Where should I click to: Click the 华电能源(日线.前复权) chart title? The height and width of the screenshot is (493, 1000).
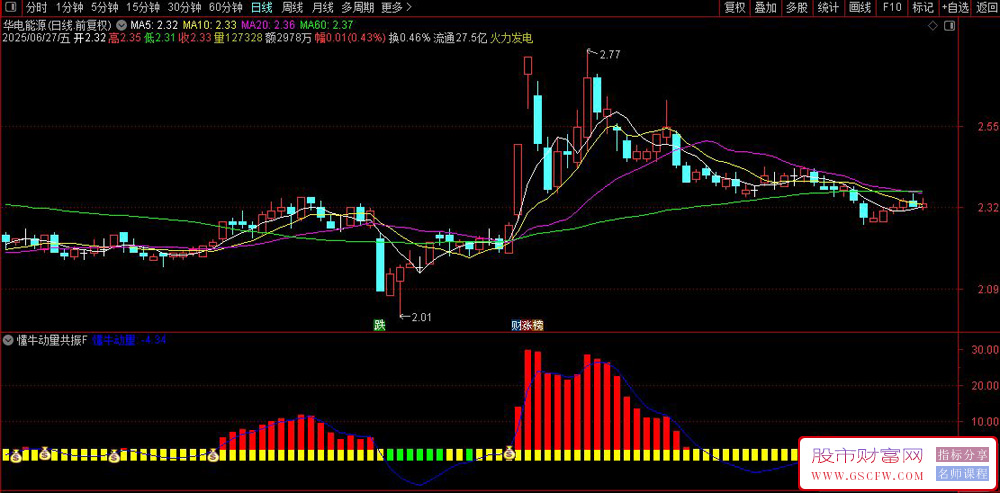pyautogui.click(x=58, y=25)
